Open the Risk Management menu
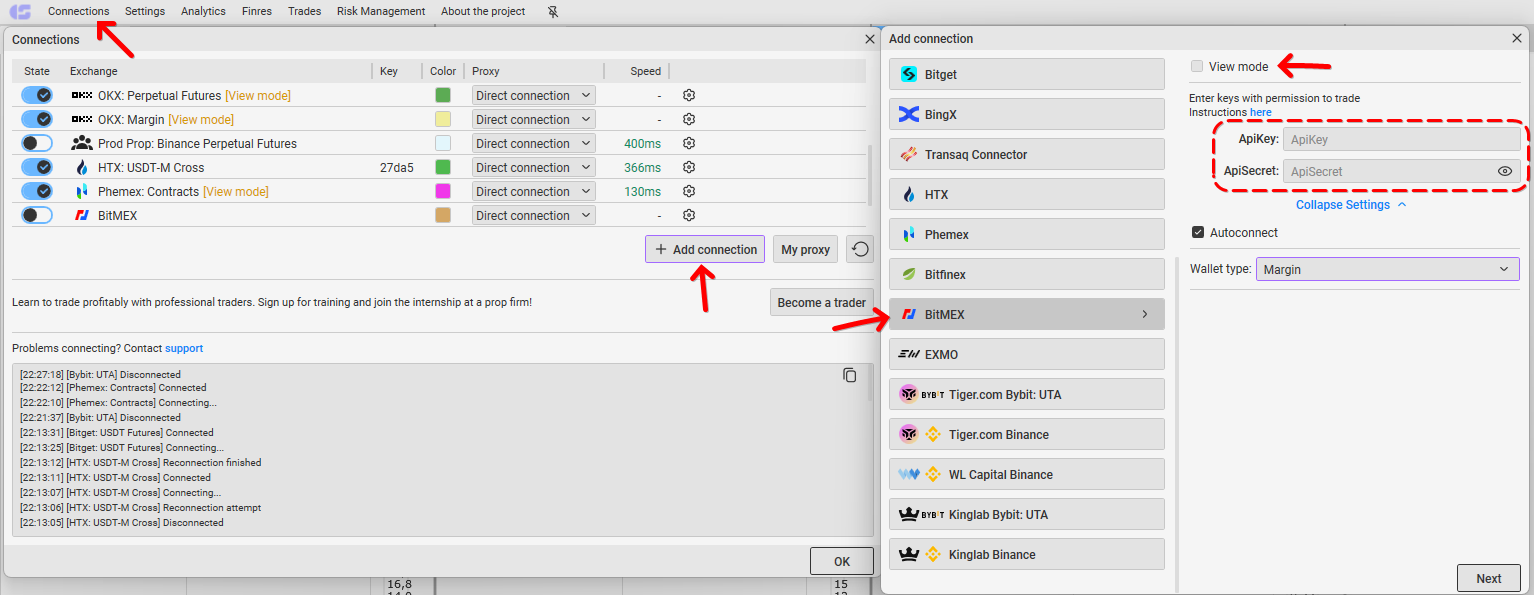The height and width of the screenshot is (595, 1534). pos(381,11)
